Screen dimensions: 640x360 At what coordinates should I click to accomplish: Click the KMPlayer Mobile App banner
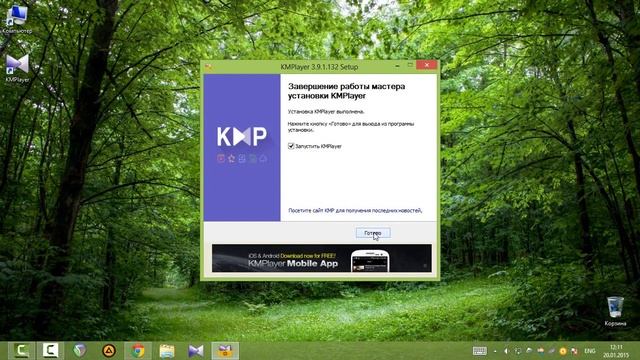click(x=322, y=258)
